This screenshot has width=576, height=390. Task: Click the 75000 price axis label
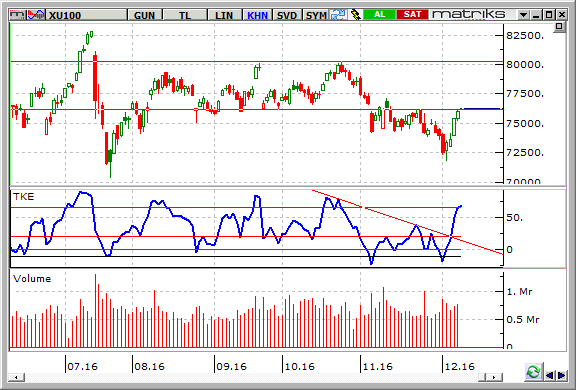(525, 123)
